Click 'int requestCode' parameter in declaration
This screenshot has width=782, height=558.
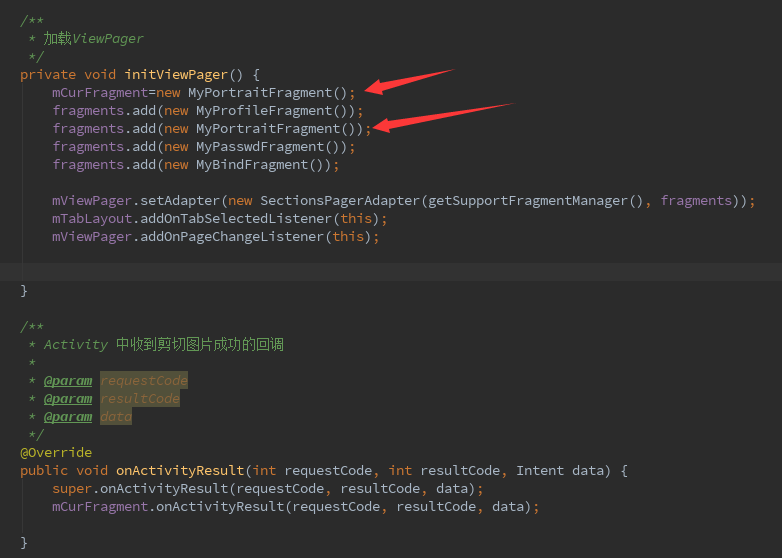point(312,470)
